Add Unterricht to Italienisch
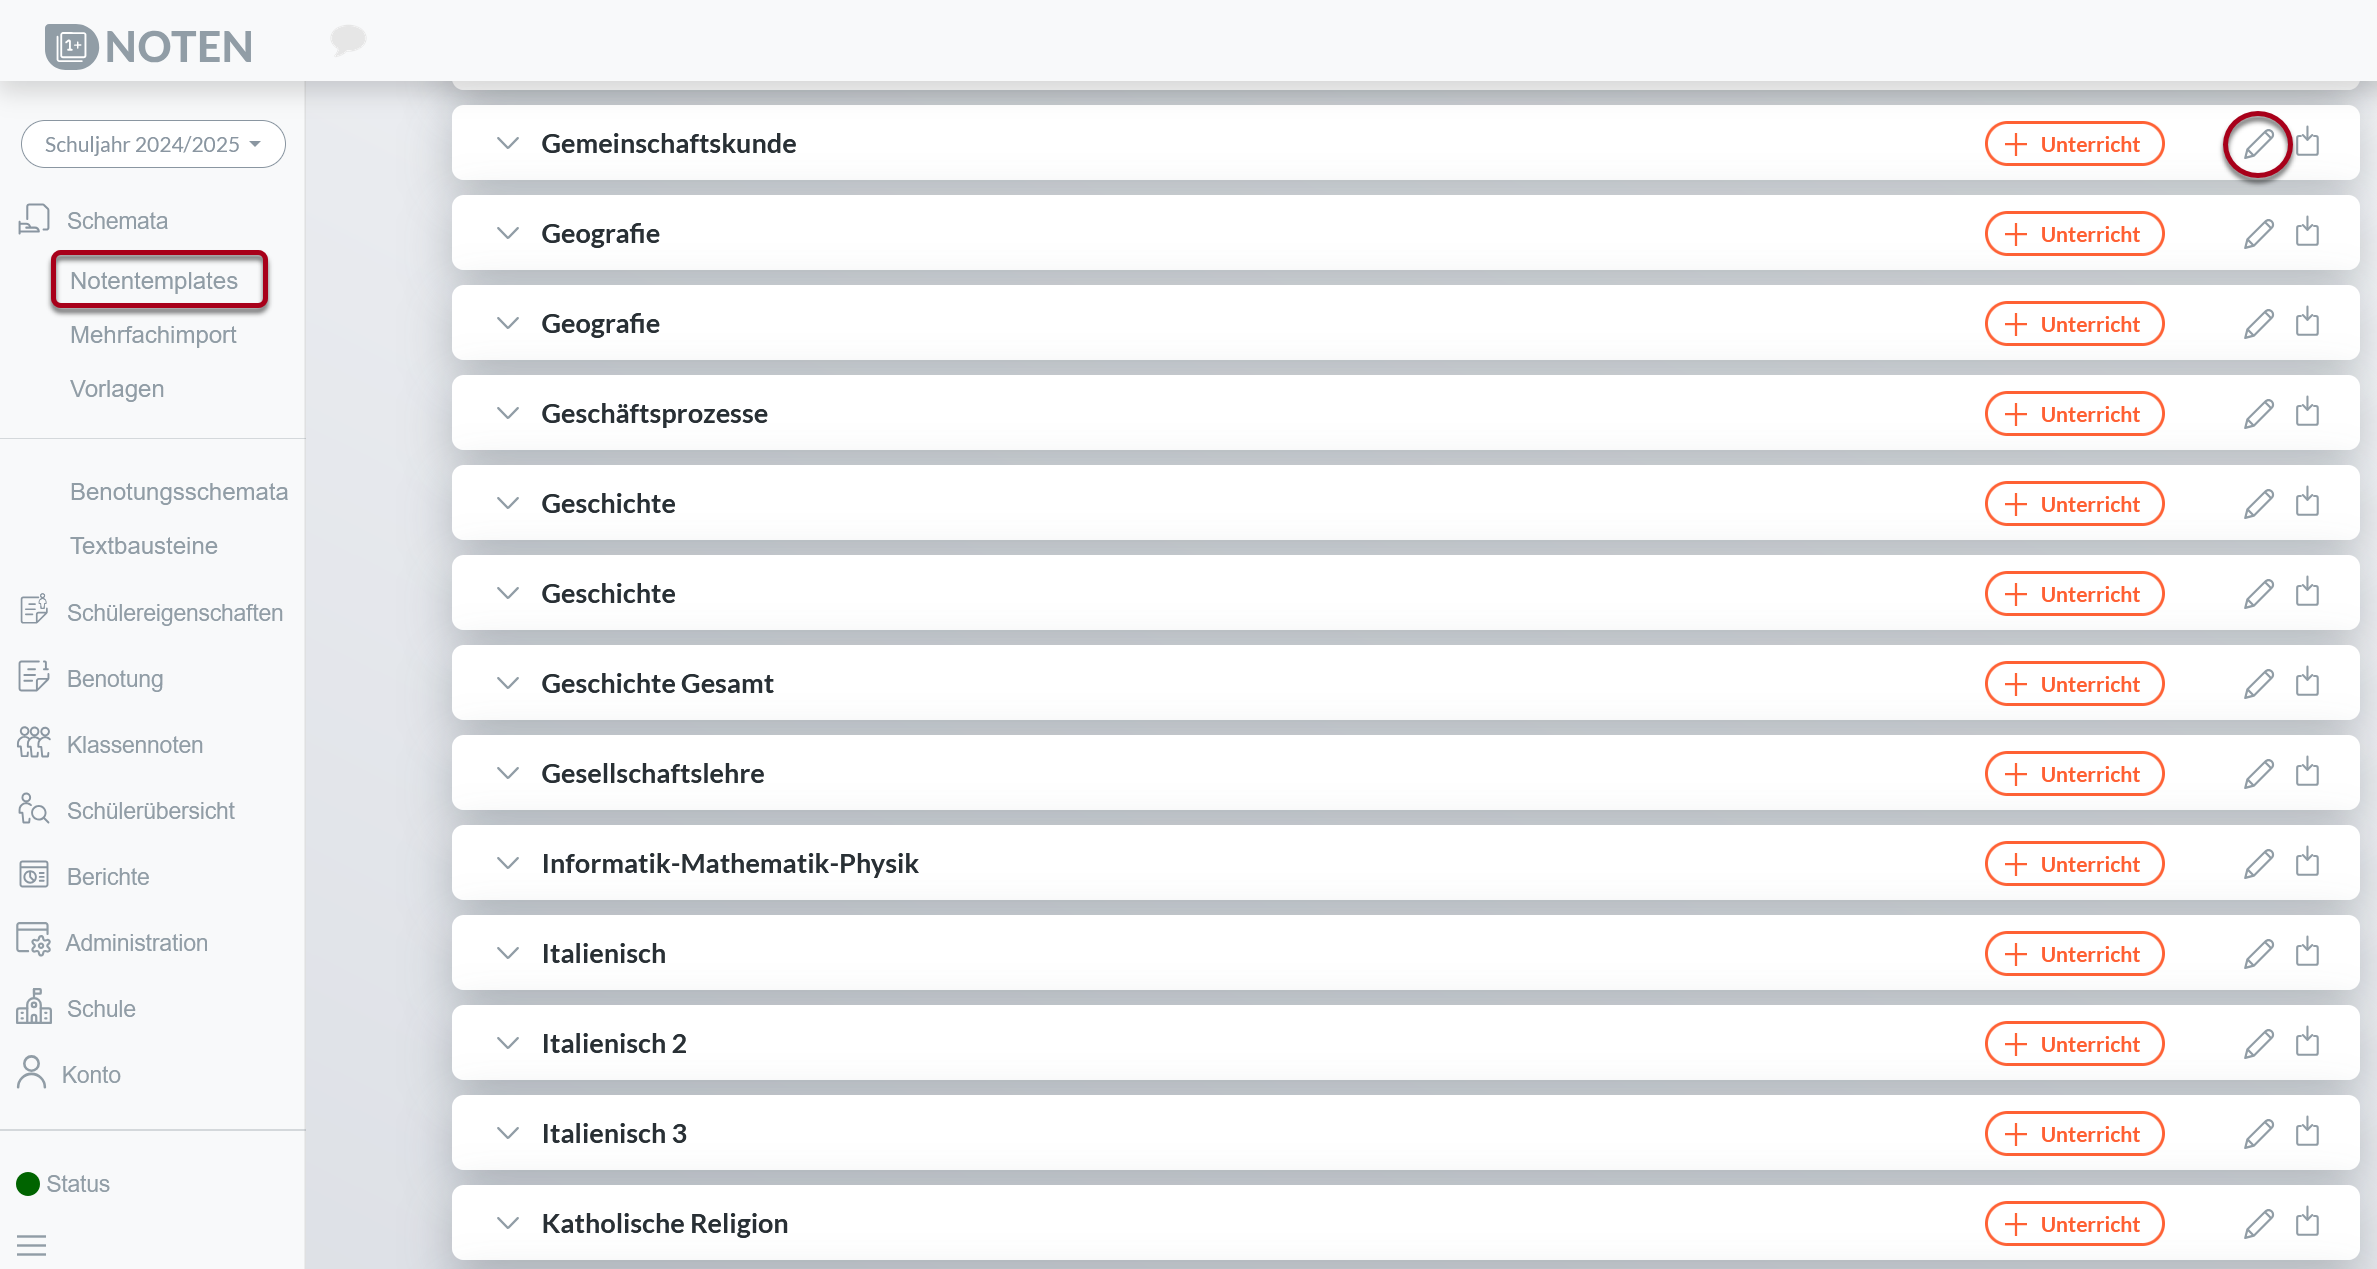Image resolution: width=2377 pixels, height=1269 pixels. click(x=2074, y=954)
